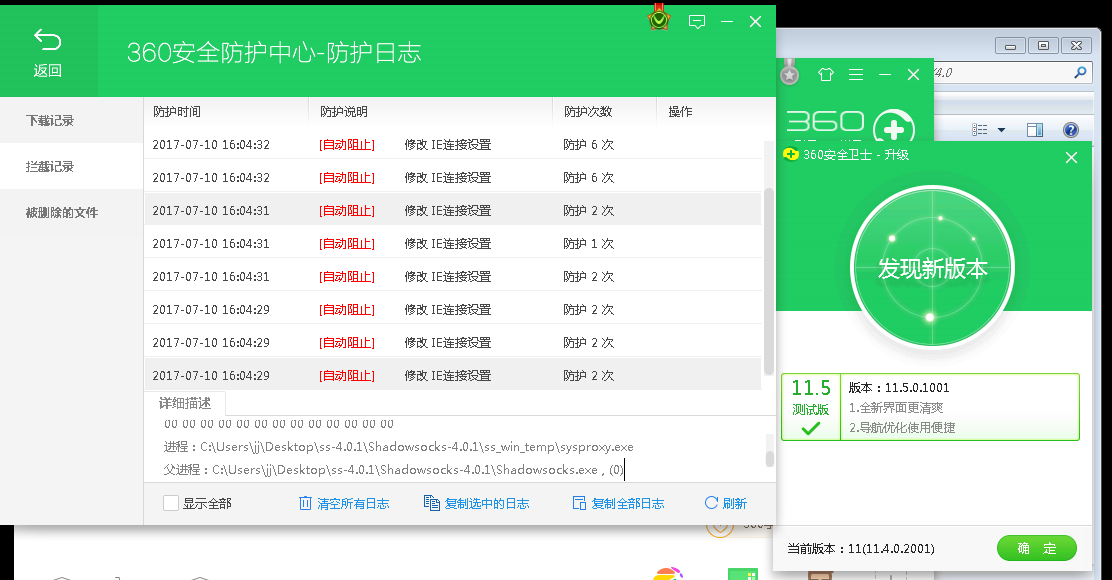Viewport: 1112px width, 580px height.
Task: Click the 360 plus logo icon
Action: (x=893, y=128)
